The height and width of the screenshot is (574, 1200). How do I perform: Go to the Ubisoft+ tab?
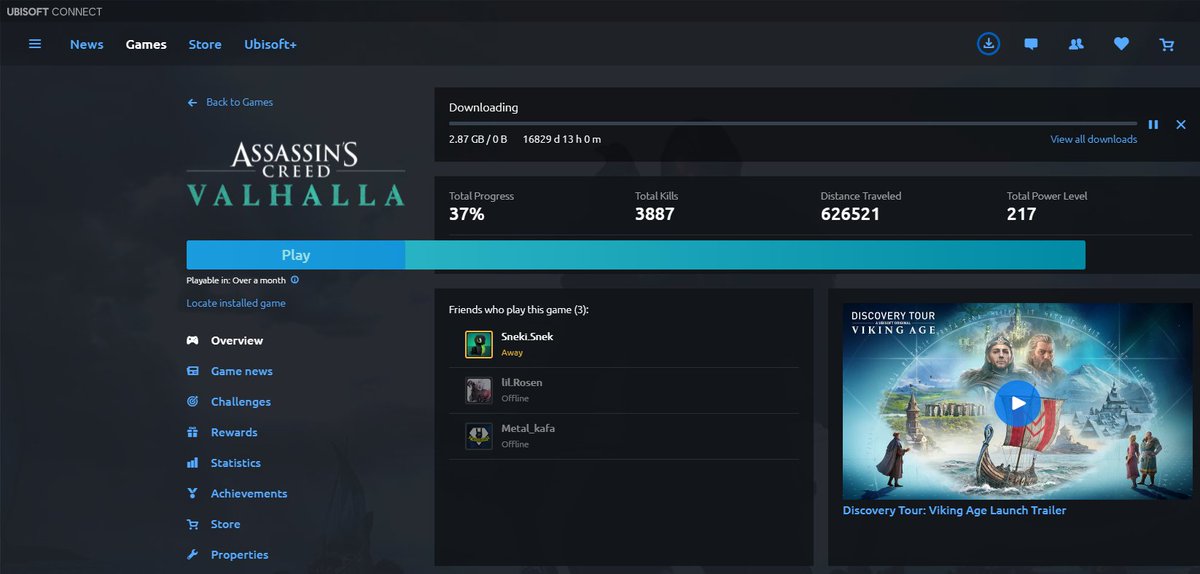271,44
